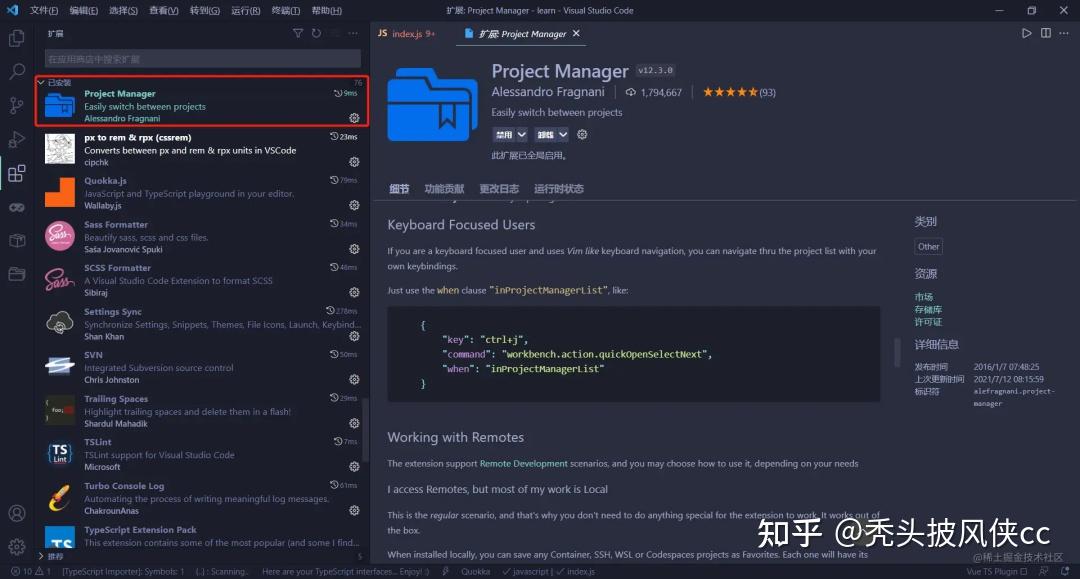Screen dimensions: 1080x579
Task: Select the Details tab in extension page
Action: coord(399,189)
